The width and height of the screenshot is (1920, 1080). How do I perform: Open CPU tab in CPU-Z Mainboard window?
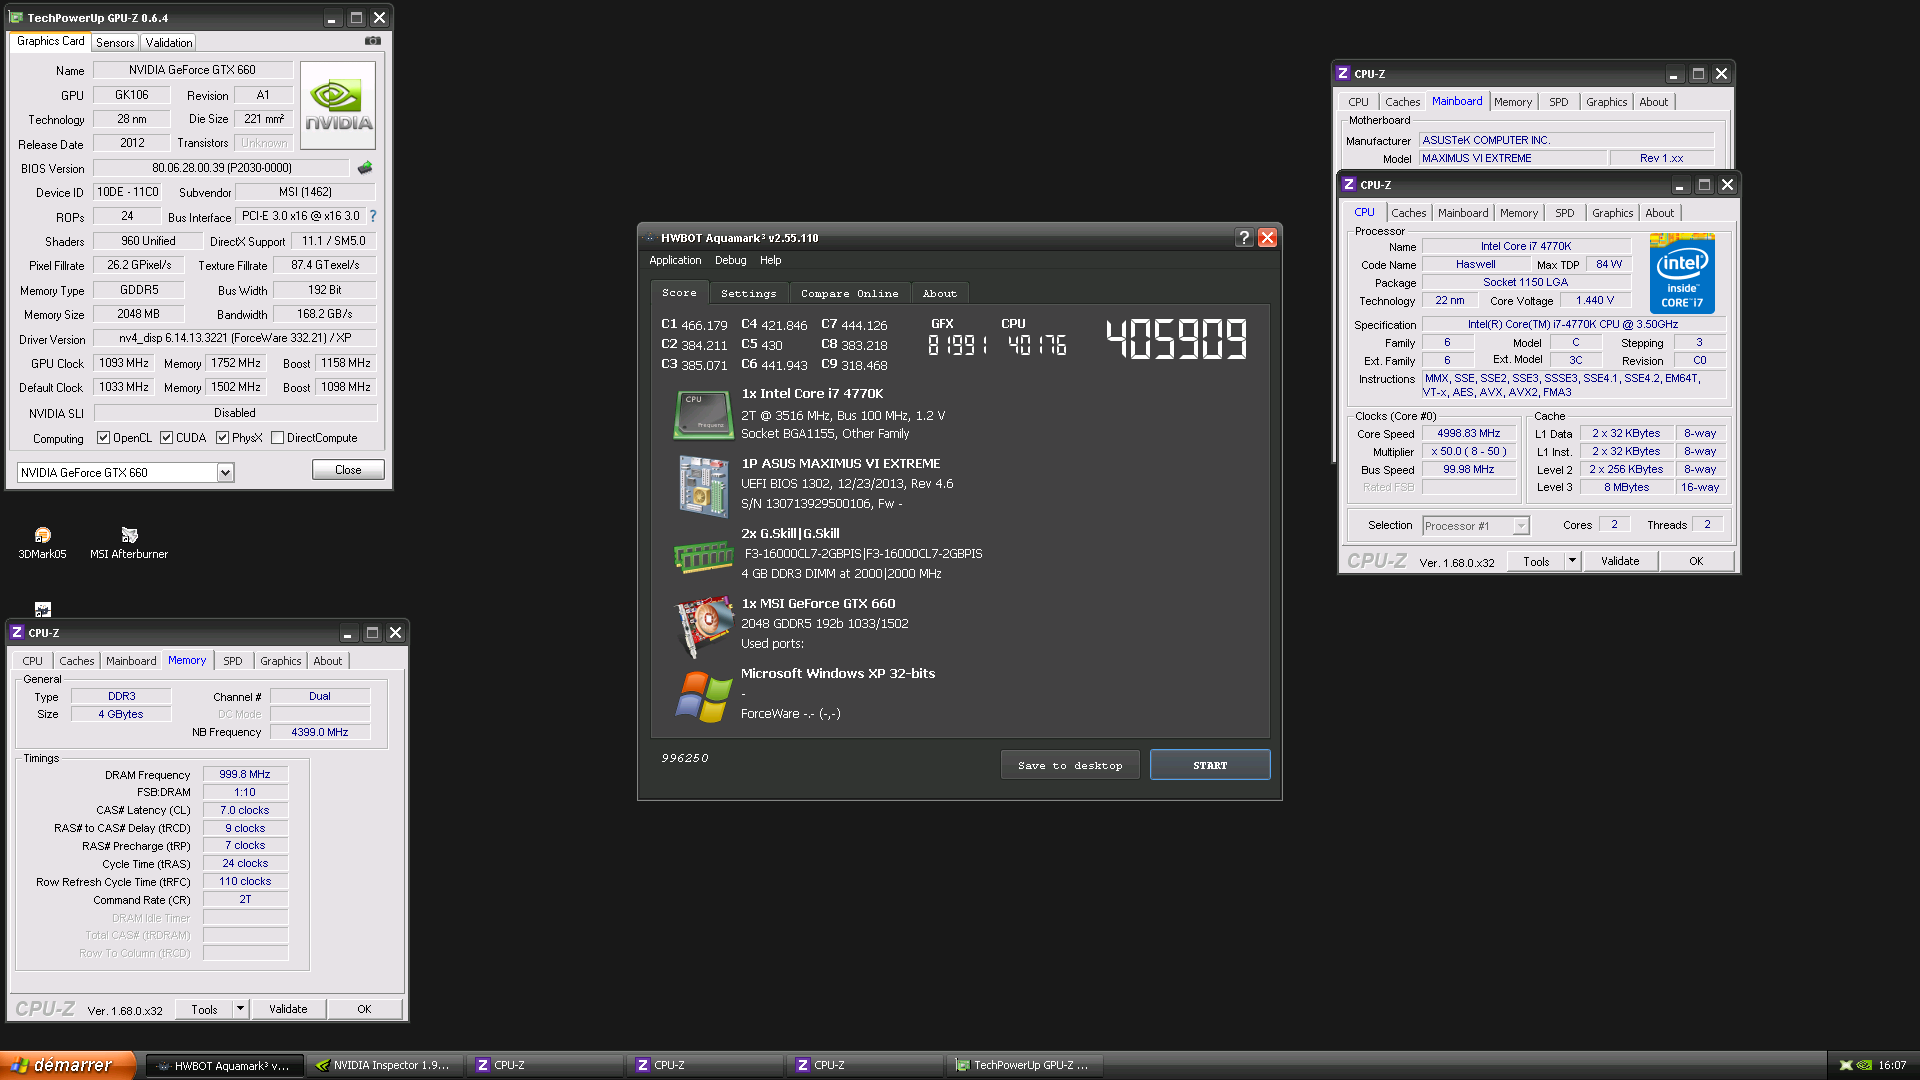tap(1358, 102)
